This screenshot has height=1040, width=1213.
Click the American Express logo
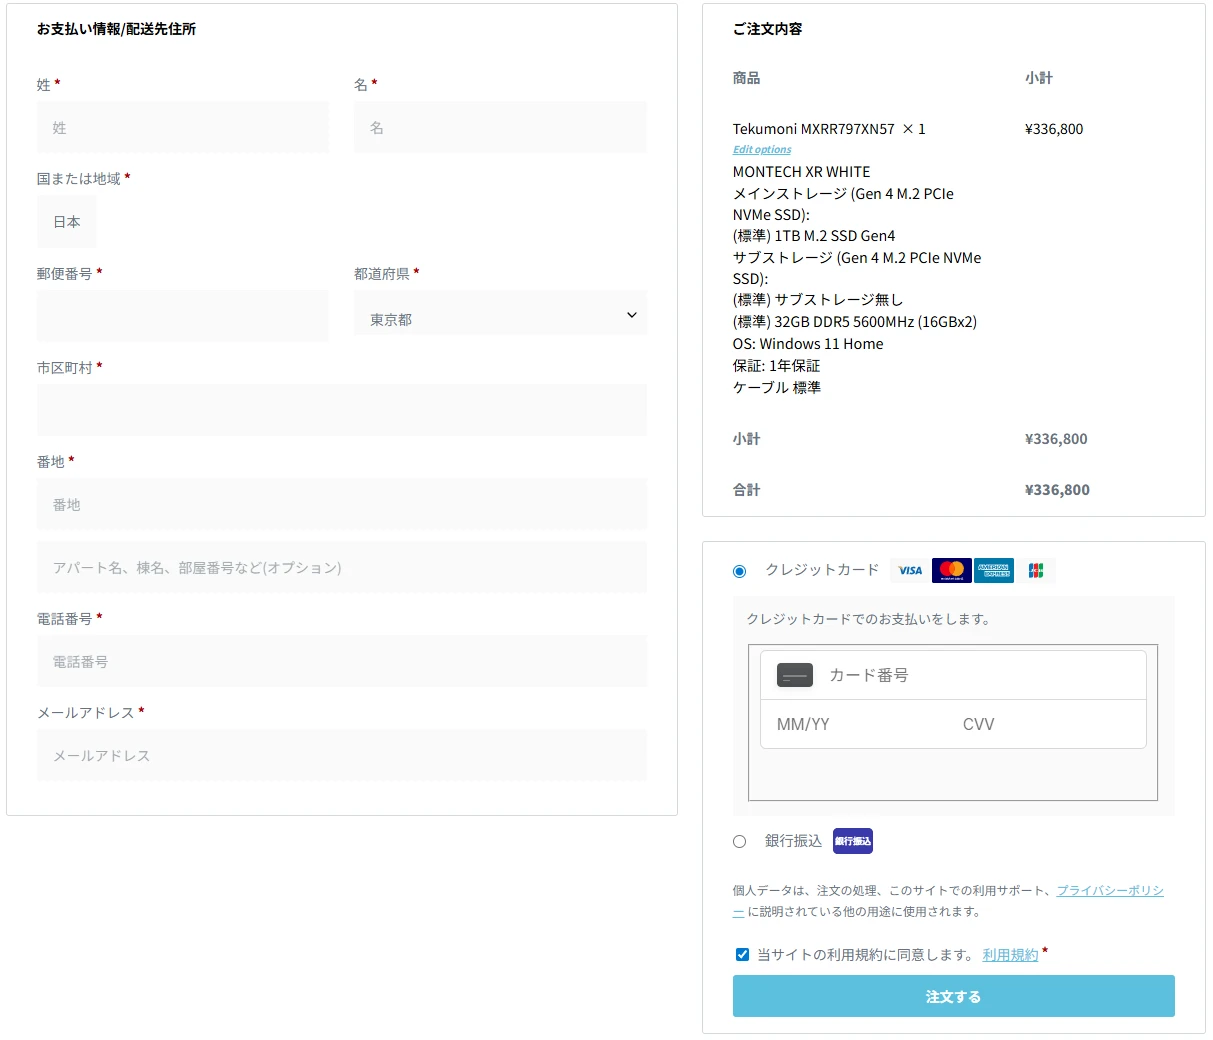click(x=994, y=570)
